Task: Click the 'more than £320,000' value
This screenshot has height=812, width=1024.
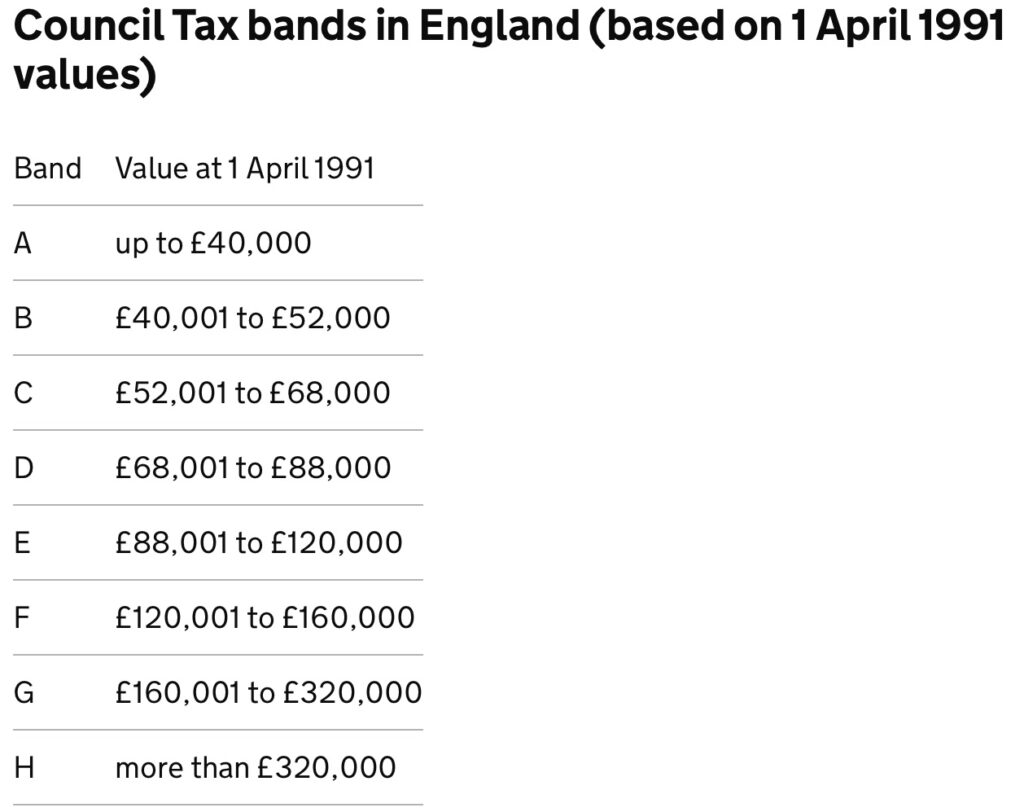Action: [x=255, y=768]
